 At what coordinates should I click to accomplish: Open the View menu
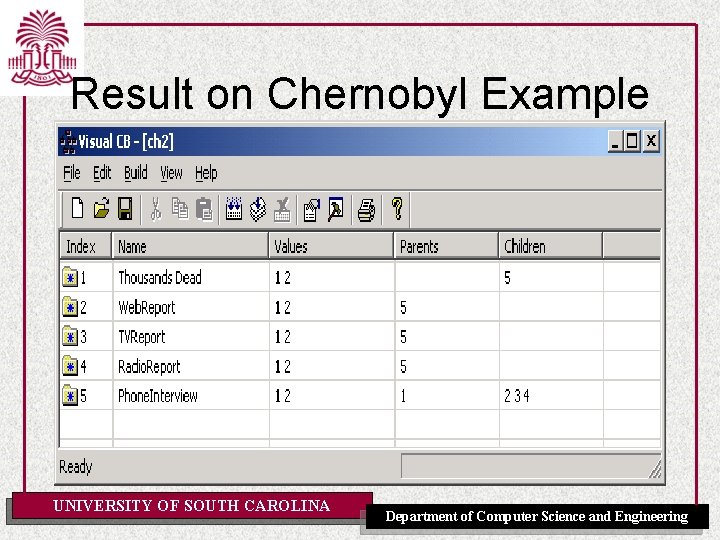pos(171,173)
